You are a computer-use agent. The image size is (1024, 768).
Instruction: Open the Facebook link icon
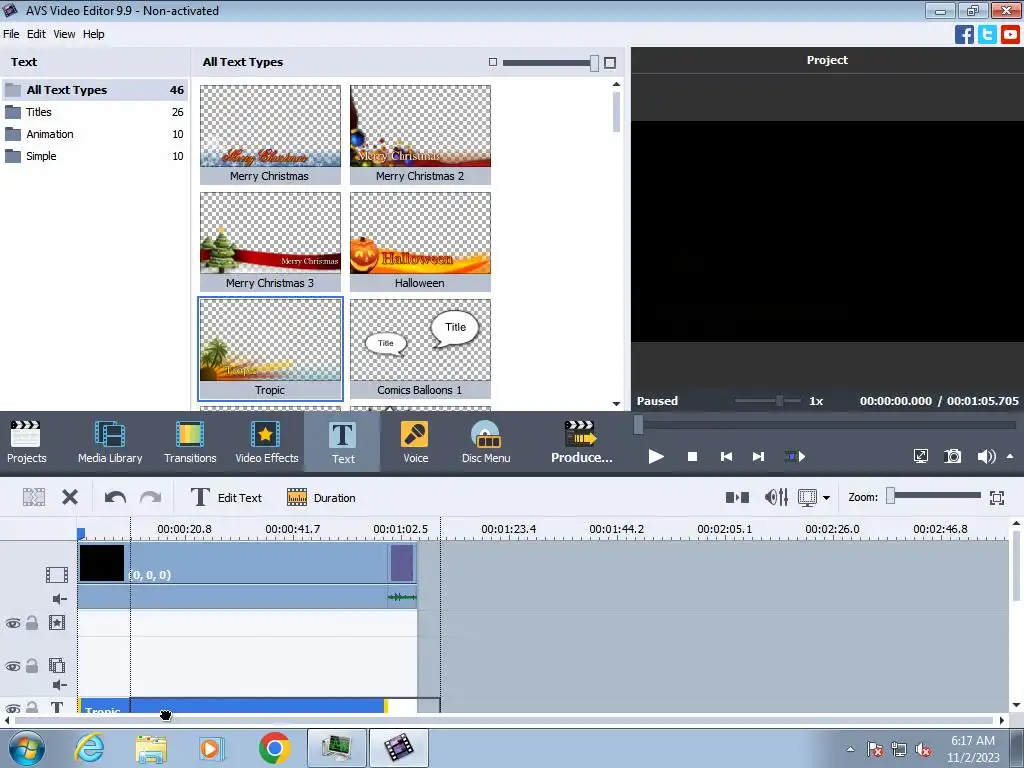coord(964,35)
